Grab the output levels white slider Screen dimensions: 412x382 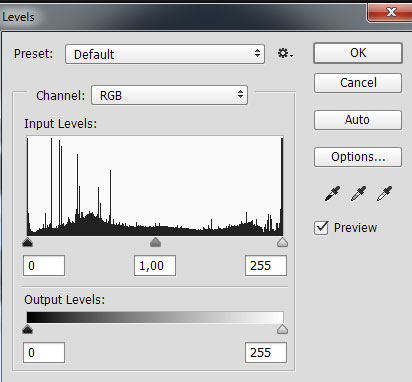pos(282,329)
